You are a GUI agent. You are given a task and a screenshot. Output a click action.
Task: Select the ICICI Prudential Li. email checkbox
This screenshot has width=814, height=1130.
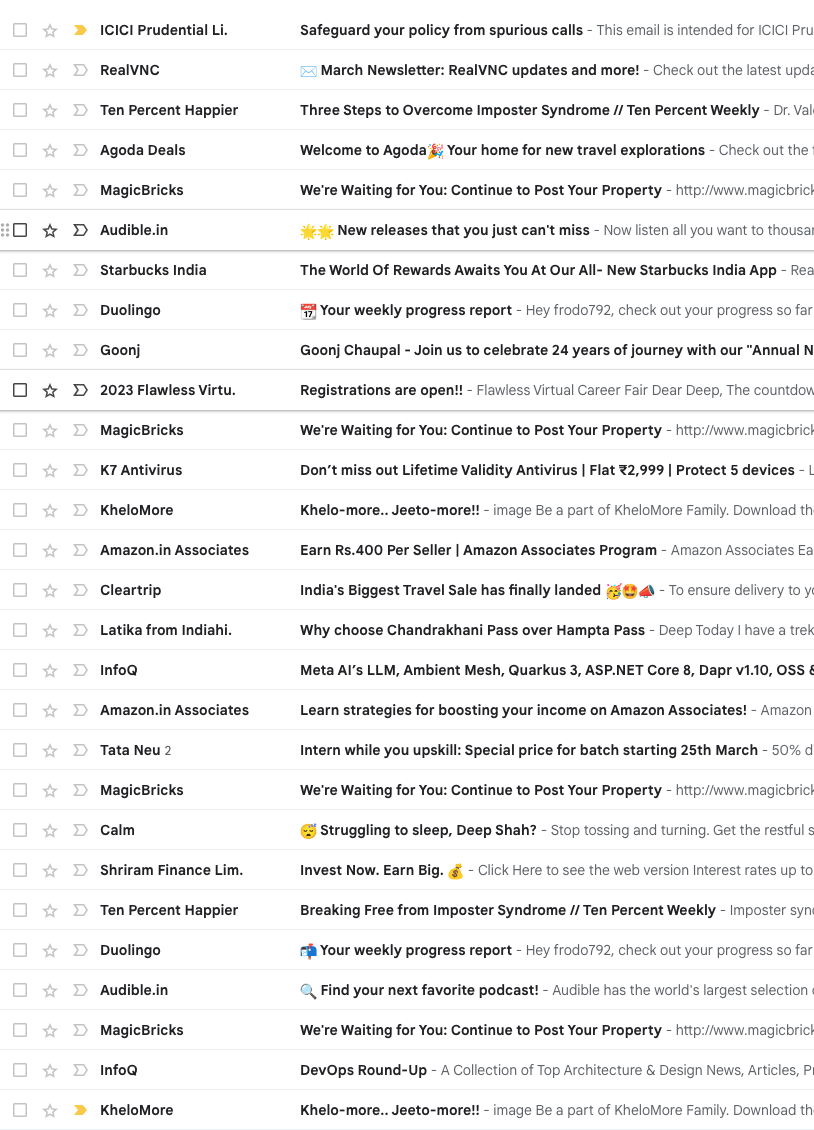(x=20, y=30)
